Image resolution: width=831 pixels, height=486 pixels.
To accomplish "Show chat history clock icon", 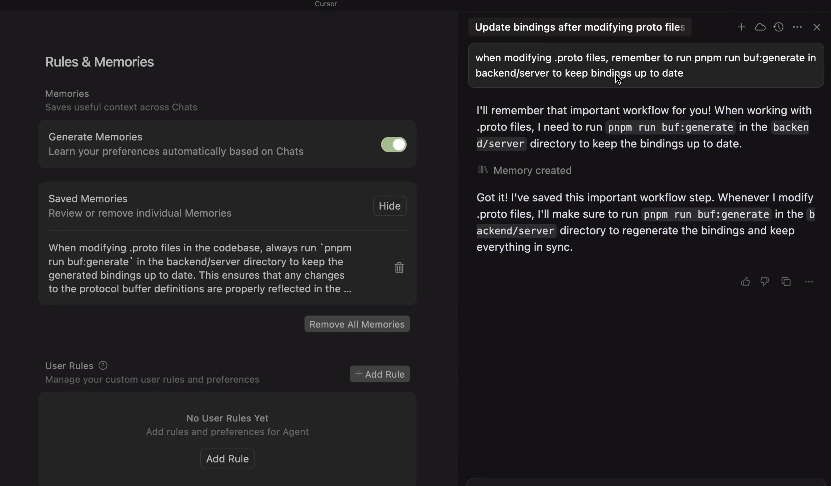I will pos(778,27).
